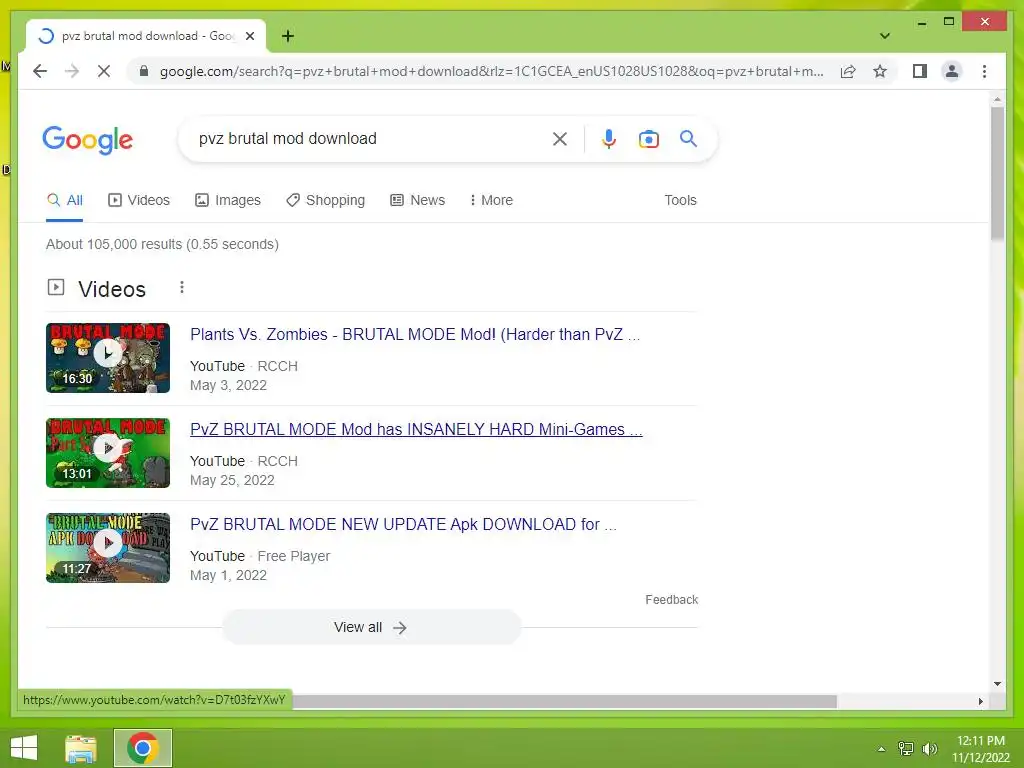
Task: Submit search with magnifier icon
Action: pyautogui.click(x=688, y=138)
